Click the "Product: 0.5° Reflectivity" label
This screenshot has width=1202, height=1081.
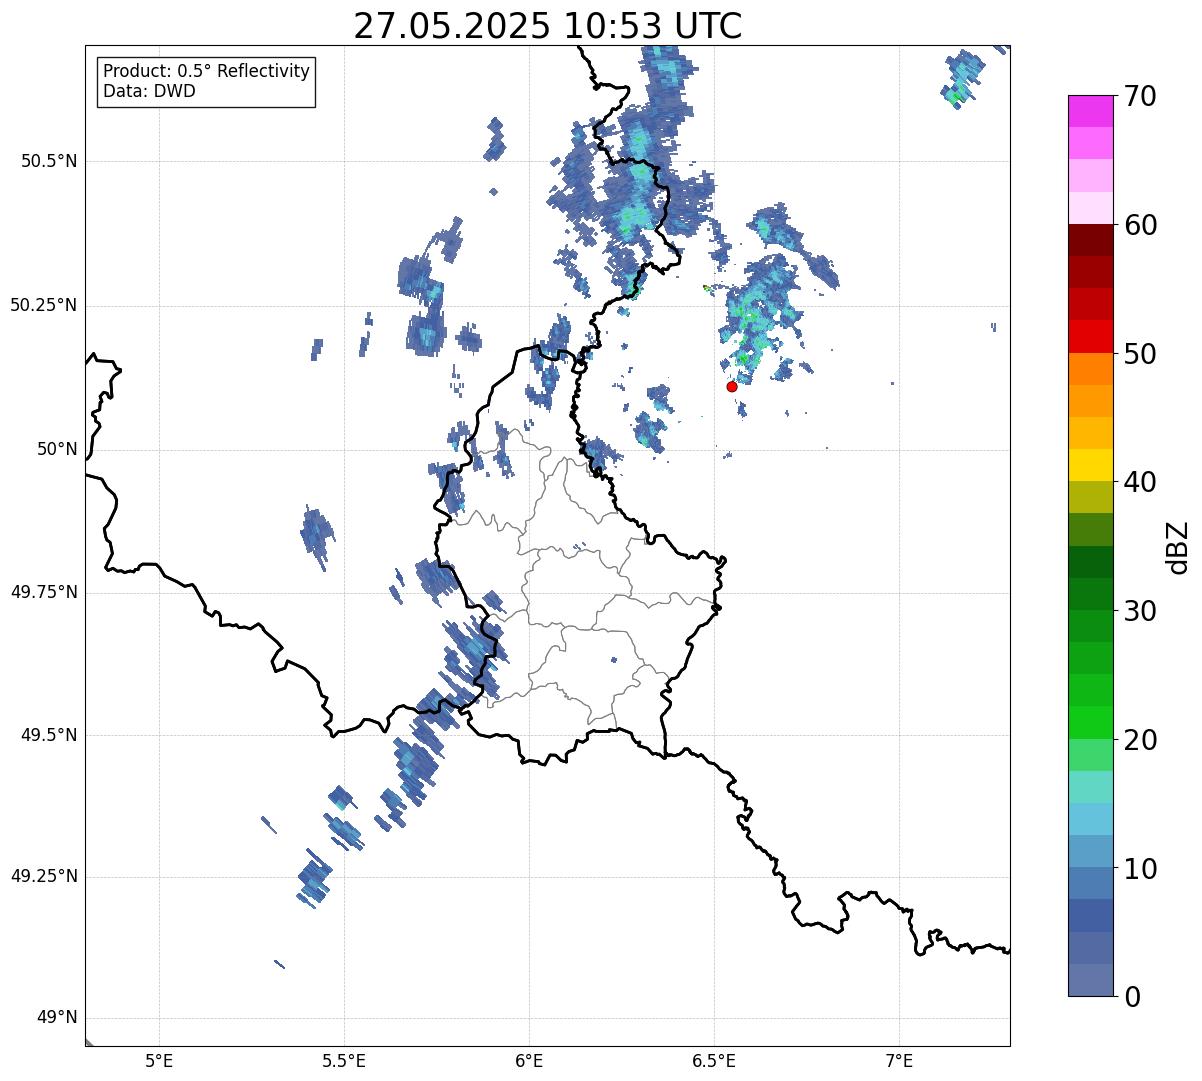206,72
